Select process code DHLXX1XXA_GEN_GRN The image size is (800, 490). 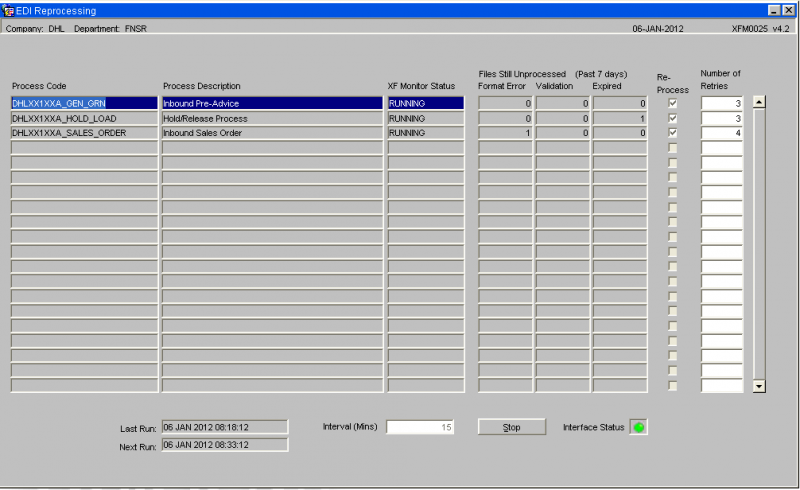(x=85, y=103)
